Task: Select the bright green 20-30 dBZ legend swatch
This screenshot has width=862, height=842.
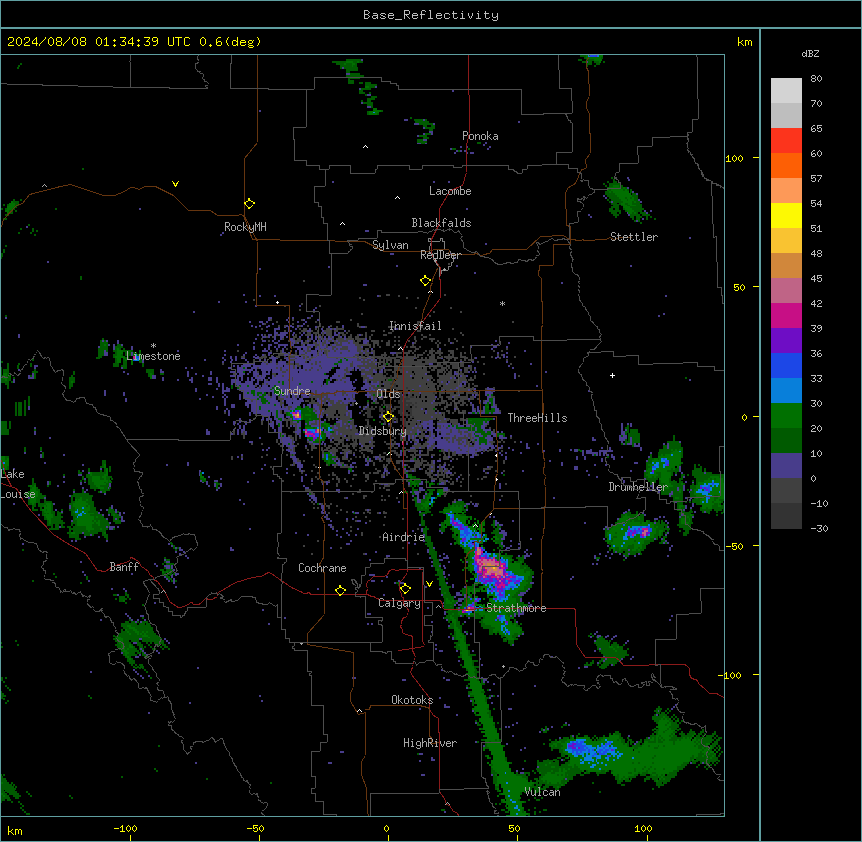Action: tap(786, 416)
